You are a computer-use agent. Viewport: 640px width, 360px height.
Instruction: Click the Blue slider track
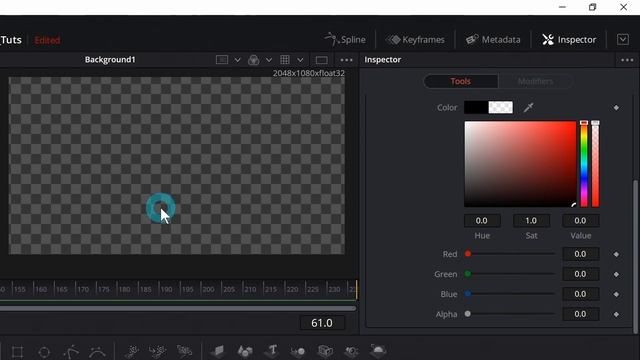click(x=510, y=294)
